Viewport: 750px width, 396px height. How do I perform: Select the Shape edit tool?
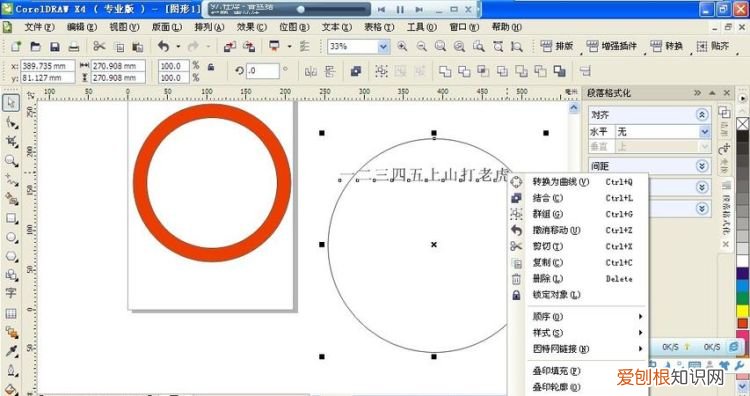[x=11, y=123]
